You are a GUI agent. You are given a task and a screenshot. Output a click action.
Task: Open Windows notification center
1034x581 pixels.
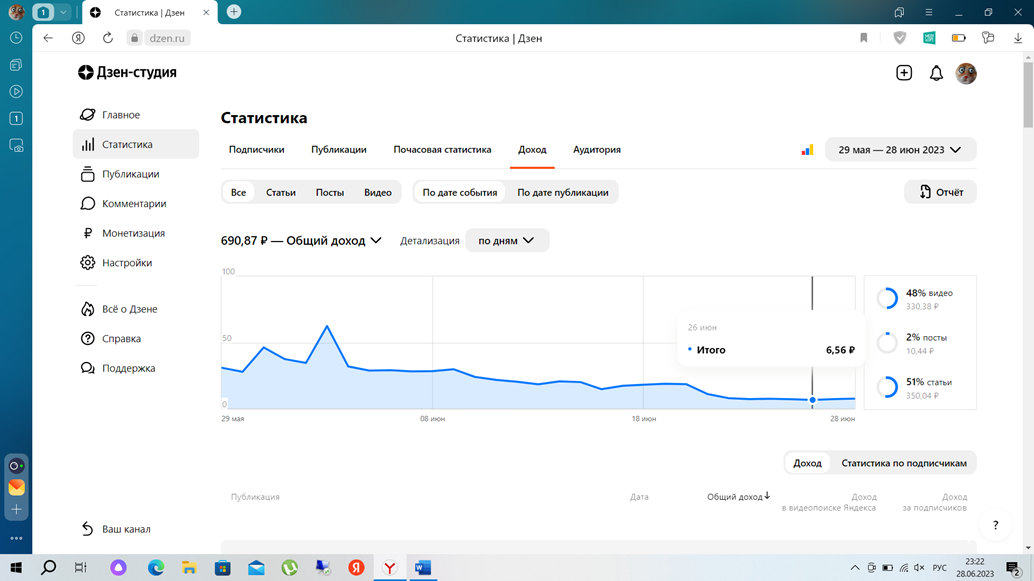[x=1014, y=568]
